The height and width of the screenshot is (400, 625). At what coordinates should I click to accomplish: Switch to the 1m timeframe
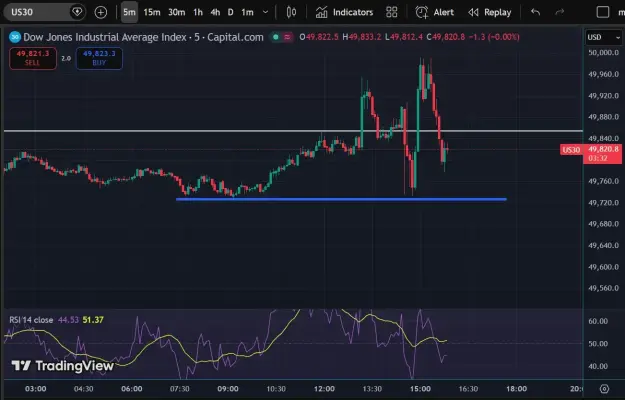248,12
